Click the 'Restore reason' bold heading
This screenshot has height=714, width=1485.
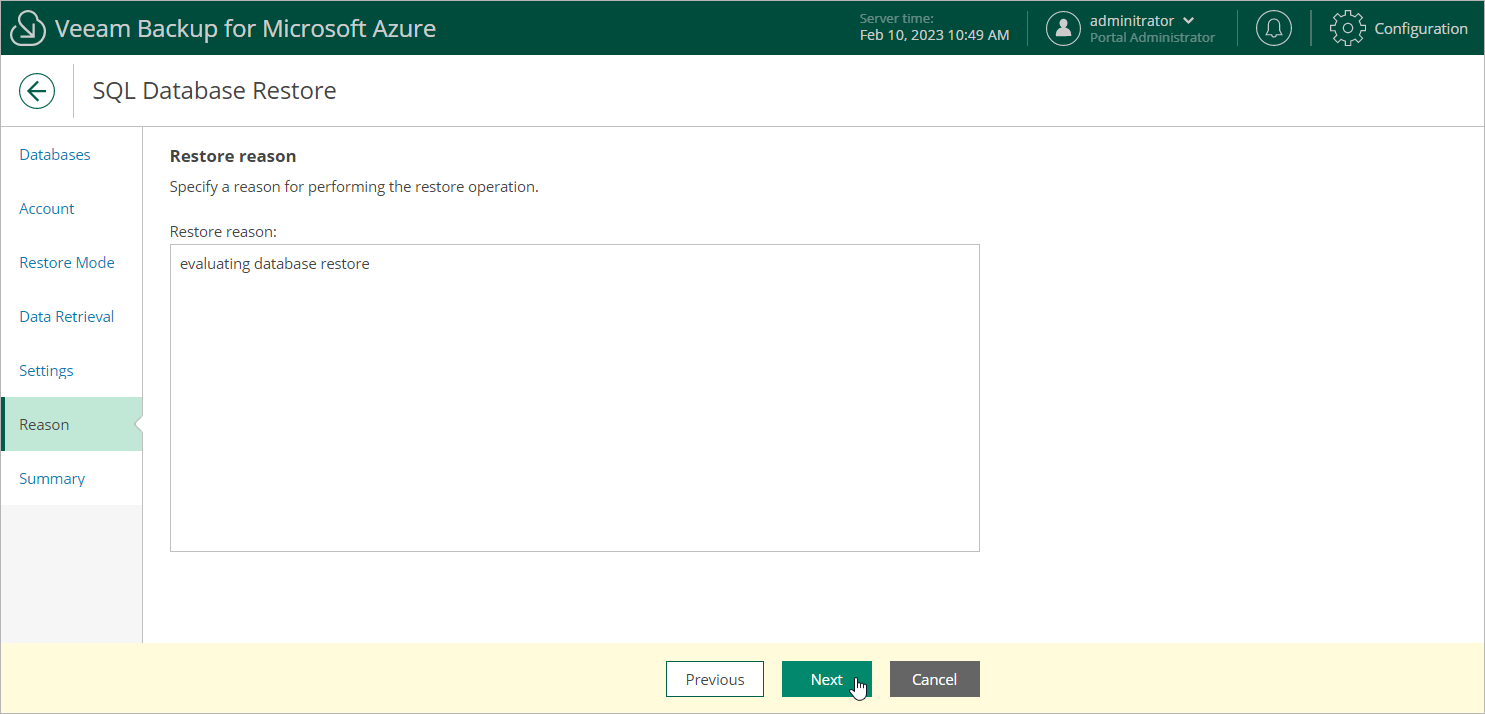pyautogui.click(x=233, y=156)
